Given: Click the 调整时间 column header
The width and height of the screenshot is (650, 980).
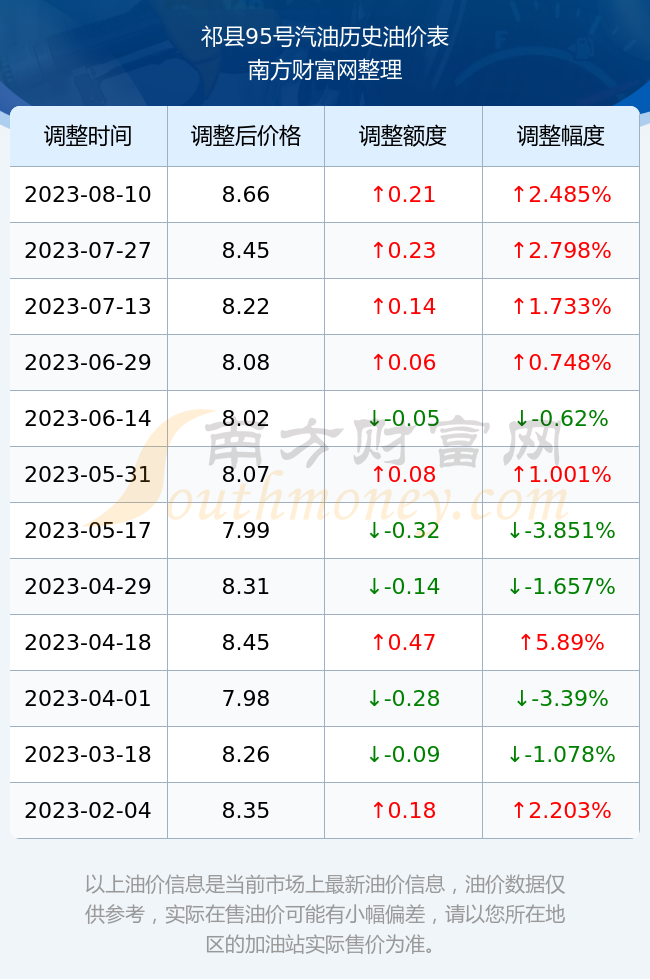Looking at the screenshot, I should click(88, 136).
